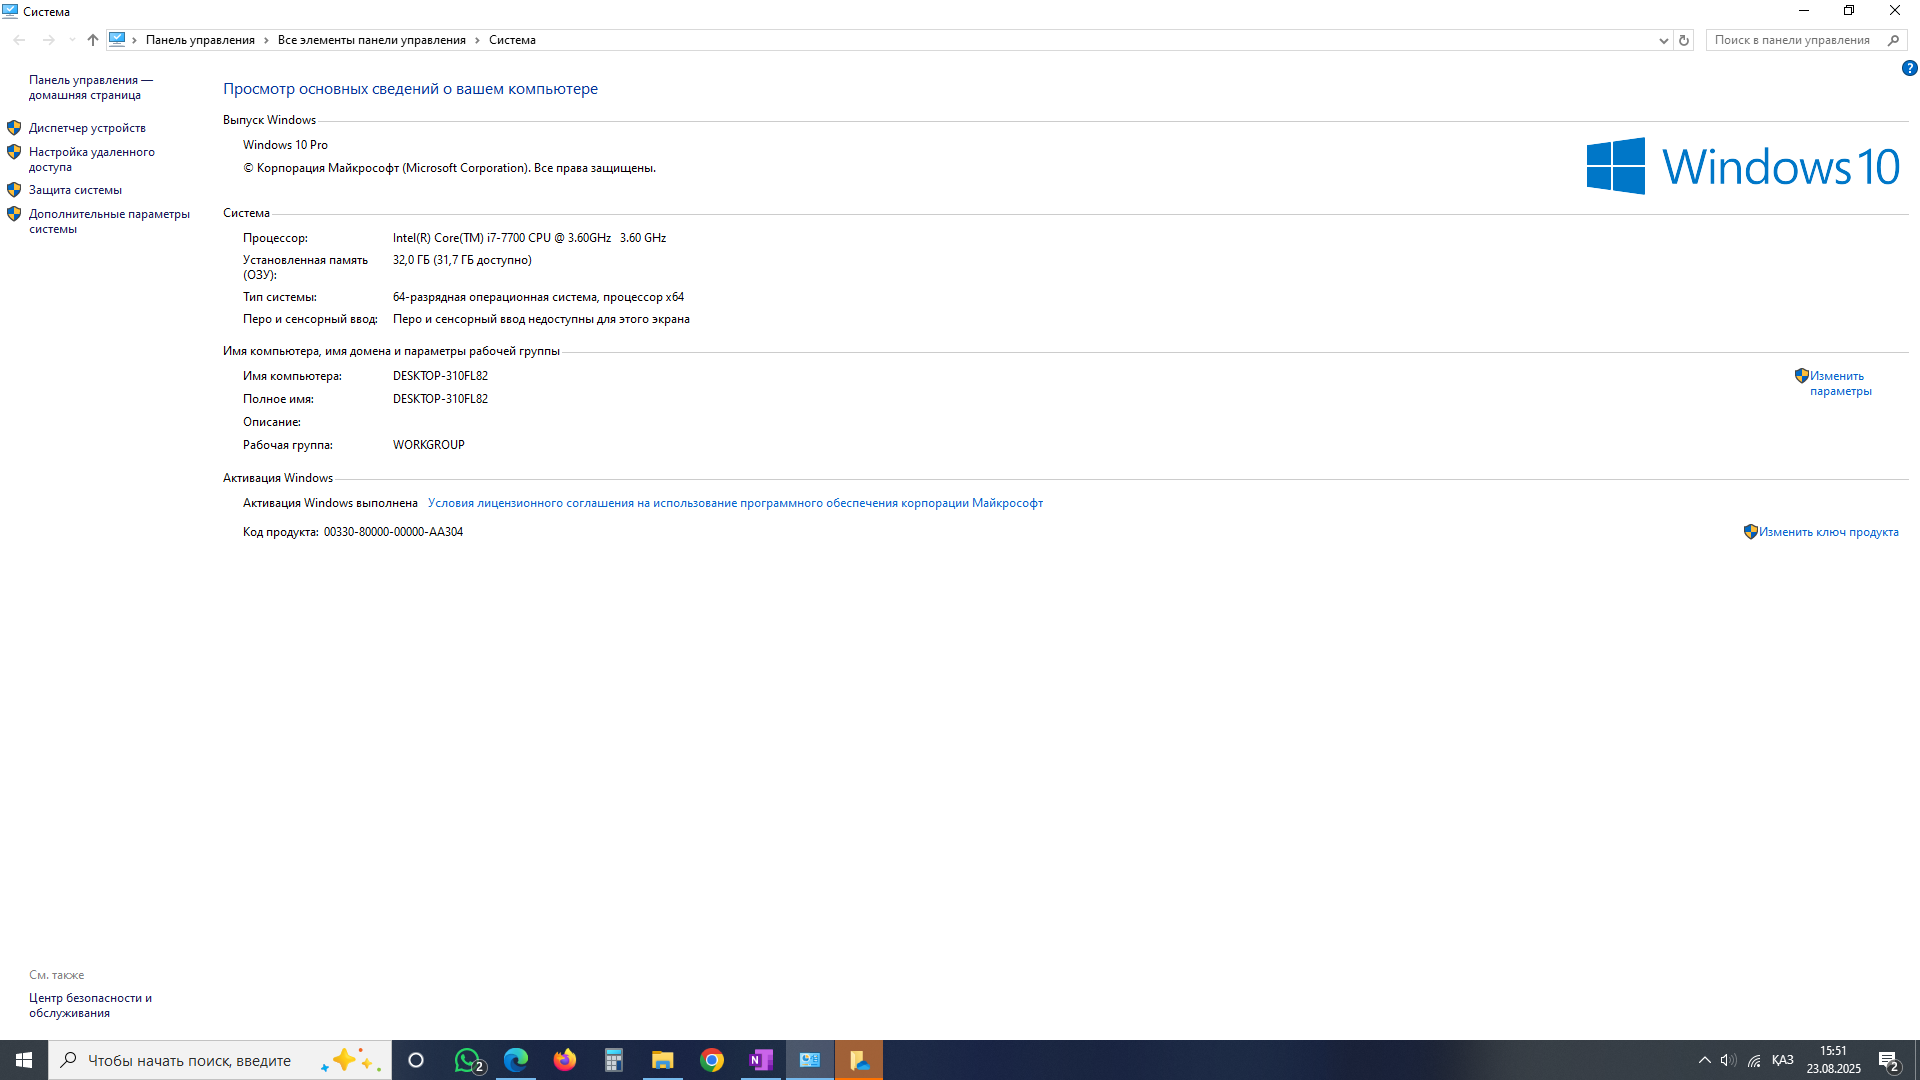Launch Firefox from taskbar
1920x1080 pixels.
(565, 1060)
